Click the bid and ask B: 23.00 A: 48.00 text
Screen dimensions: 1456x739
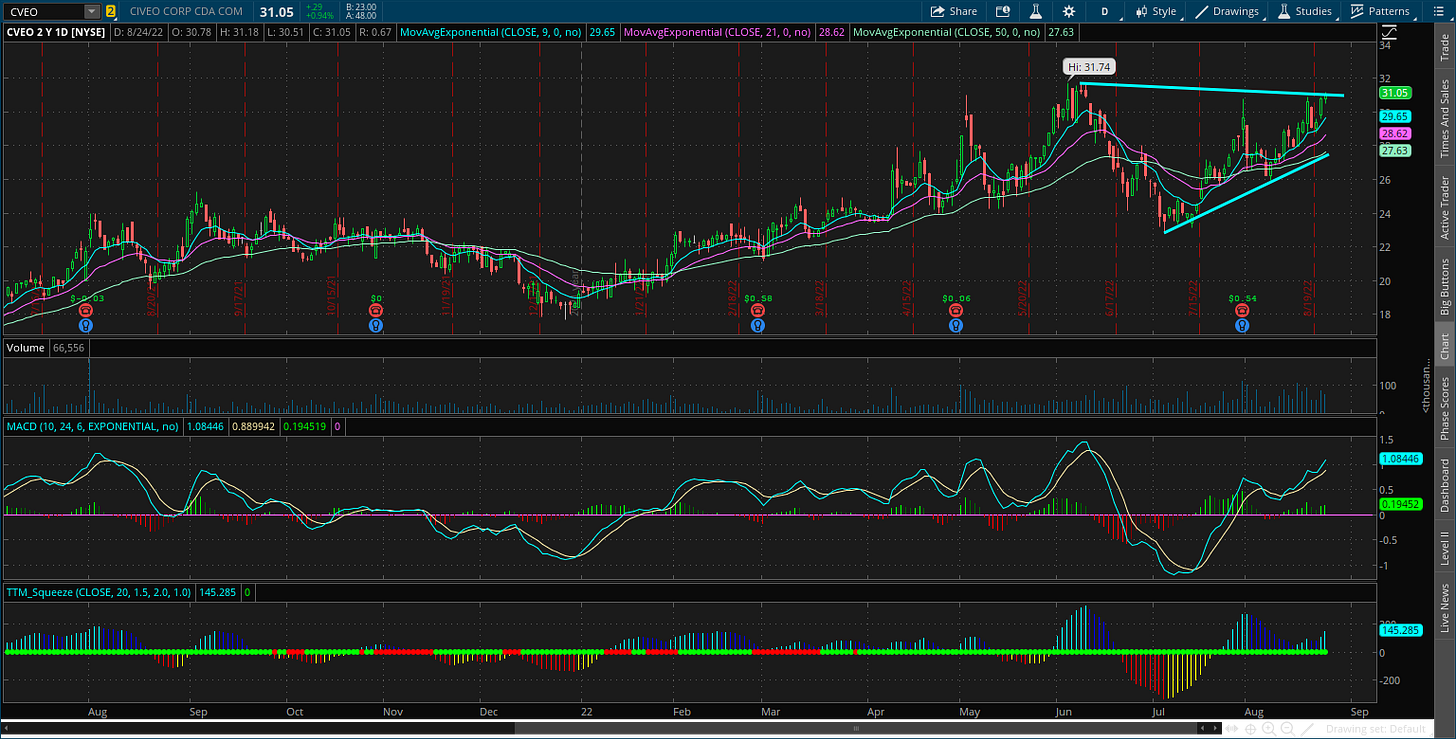(x=361, y=12)
